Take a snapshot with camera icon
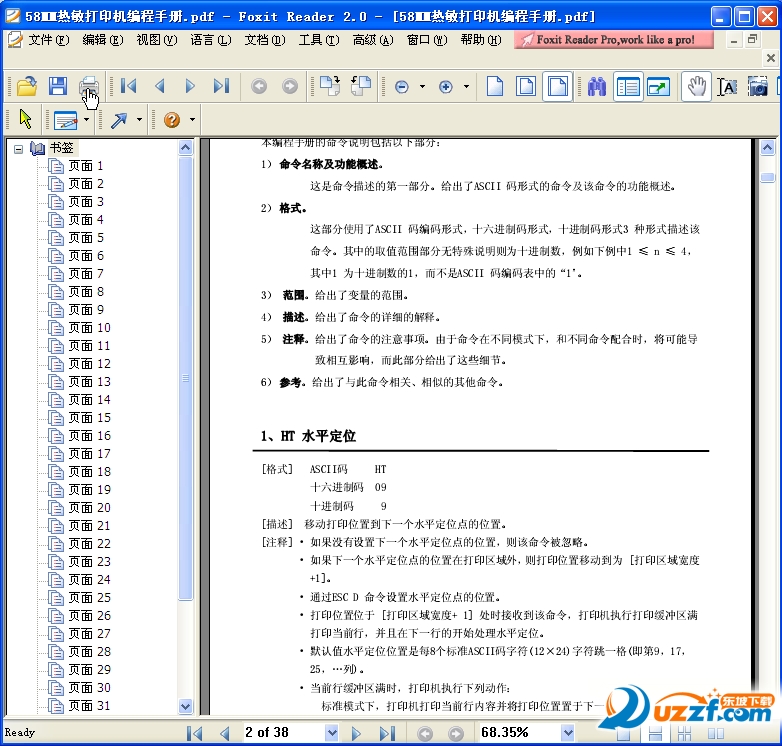 (x=758, y=86)
